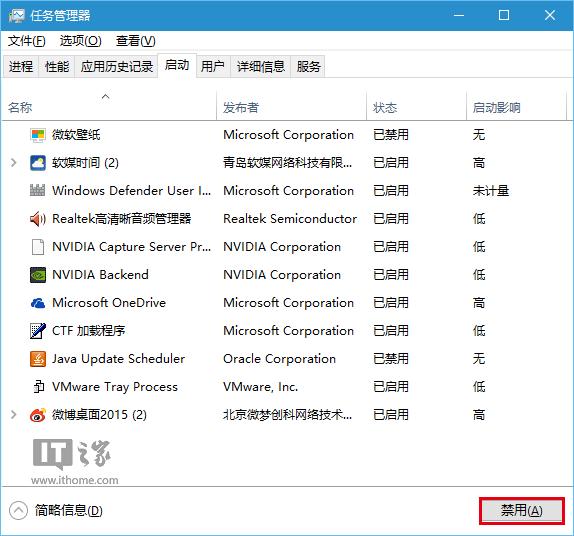The image size is (574, 536).
Task: Switch to the 详细信息 tab
Action: (x=261, y=67)
